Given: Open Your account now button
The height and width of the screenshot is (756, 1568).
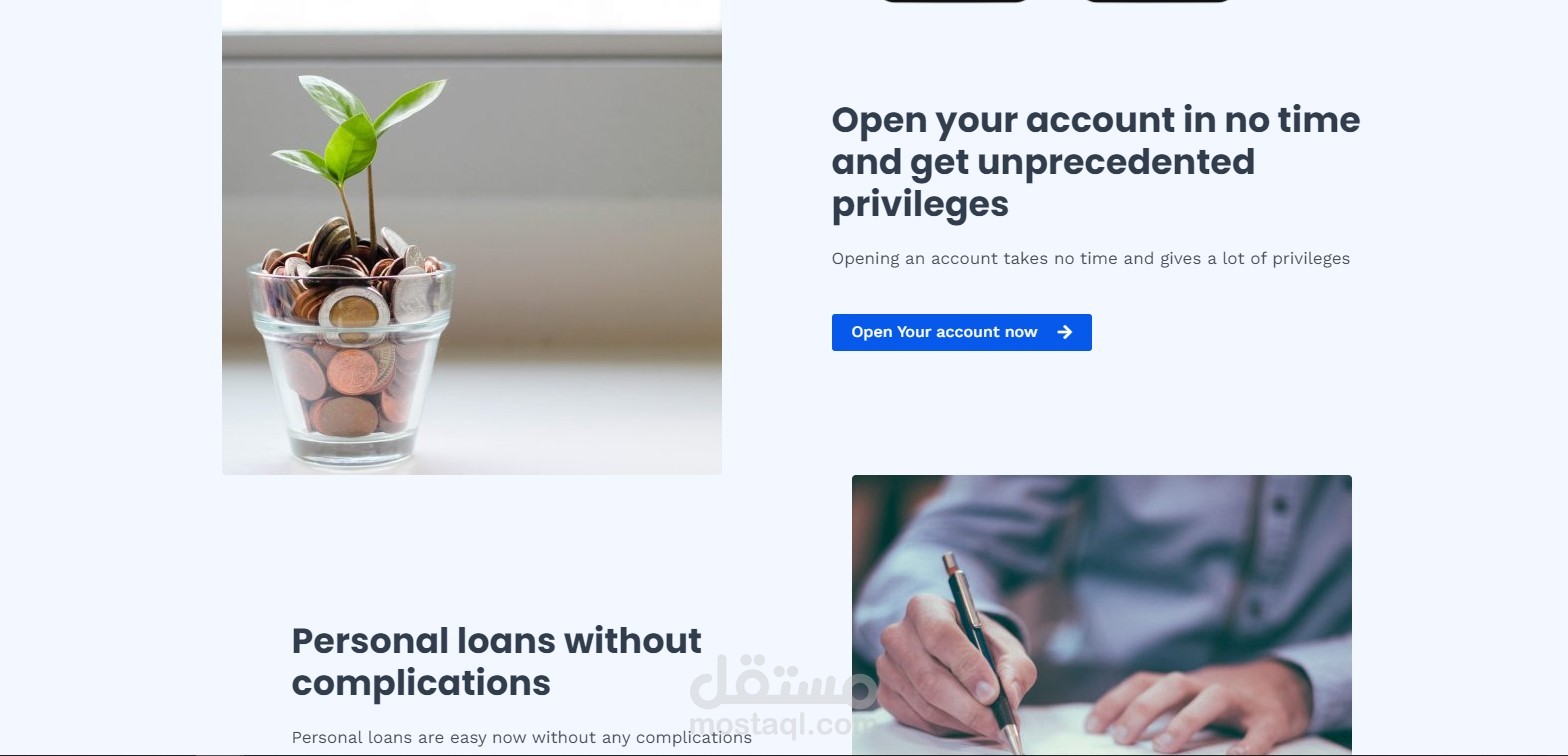Looking at the screenshot, I should (961, 332).
